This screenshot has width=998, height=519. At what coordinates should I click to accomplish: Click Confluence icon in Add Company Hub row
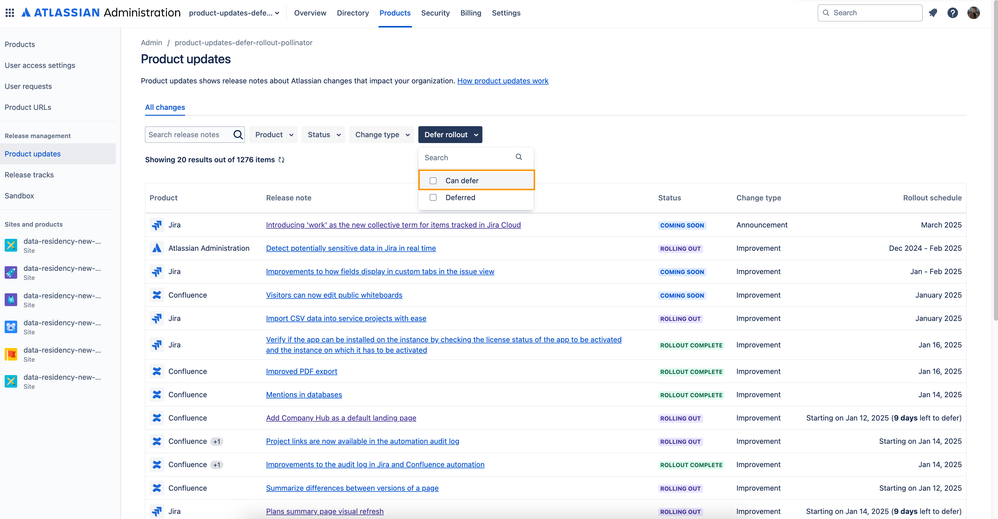tap(157, 418)
